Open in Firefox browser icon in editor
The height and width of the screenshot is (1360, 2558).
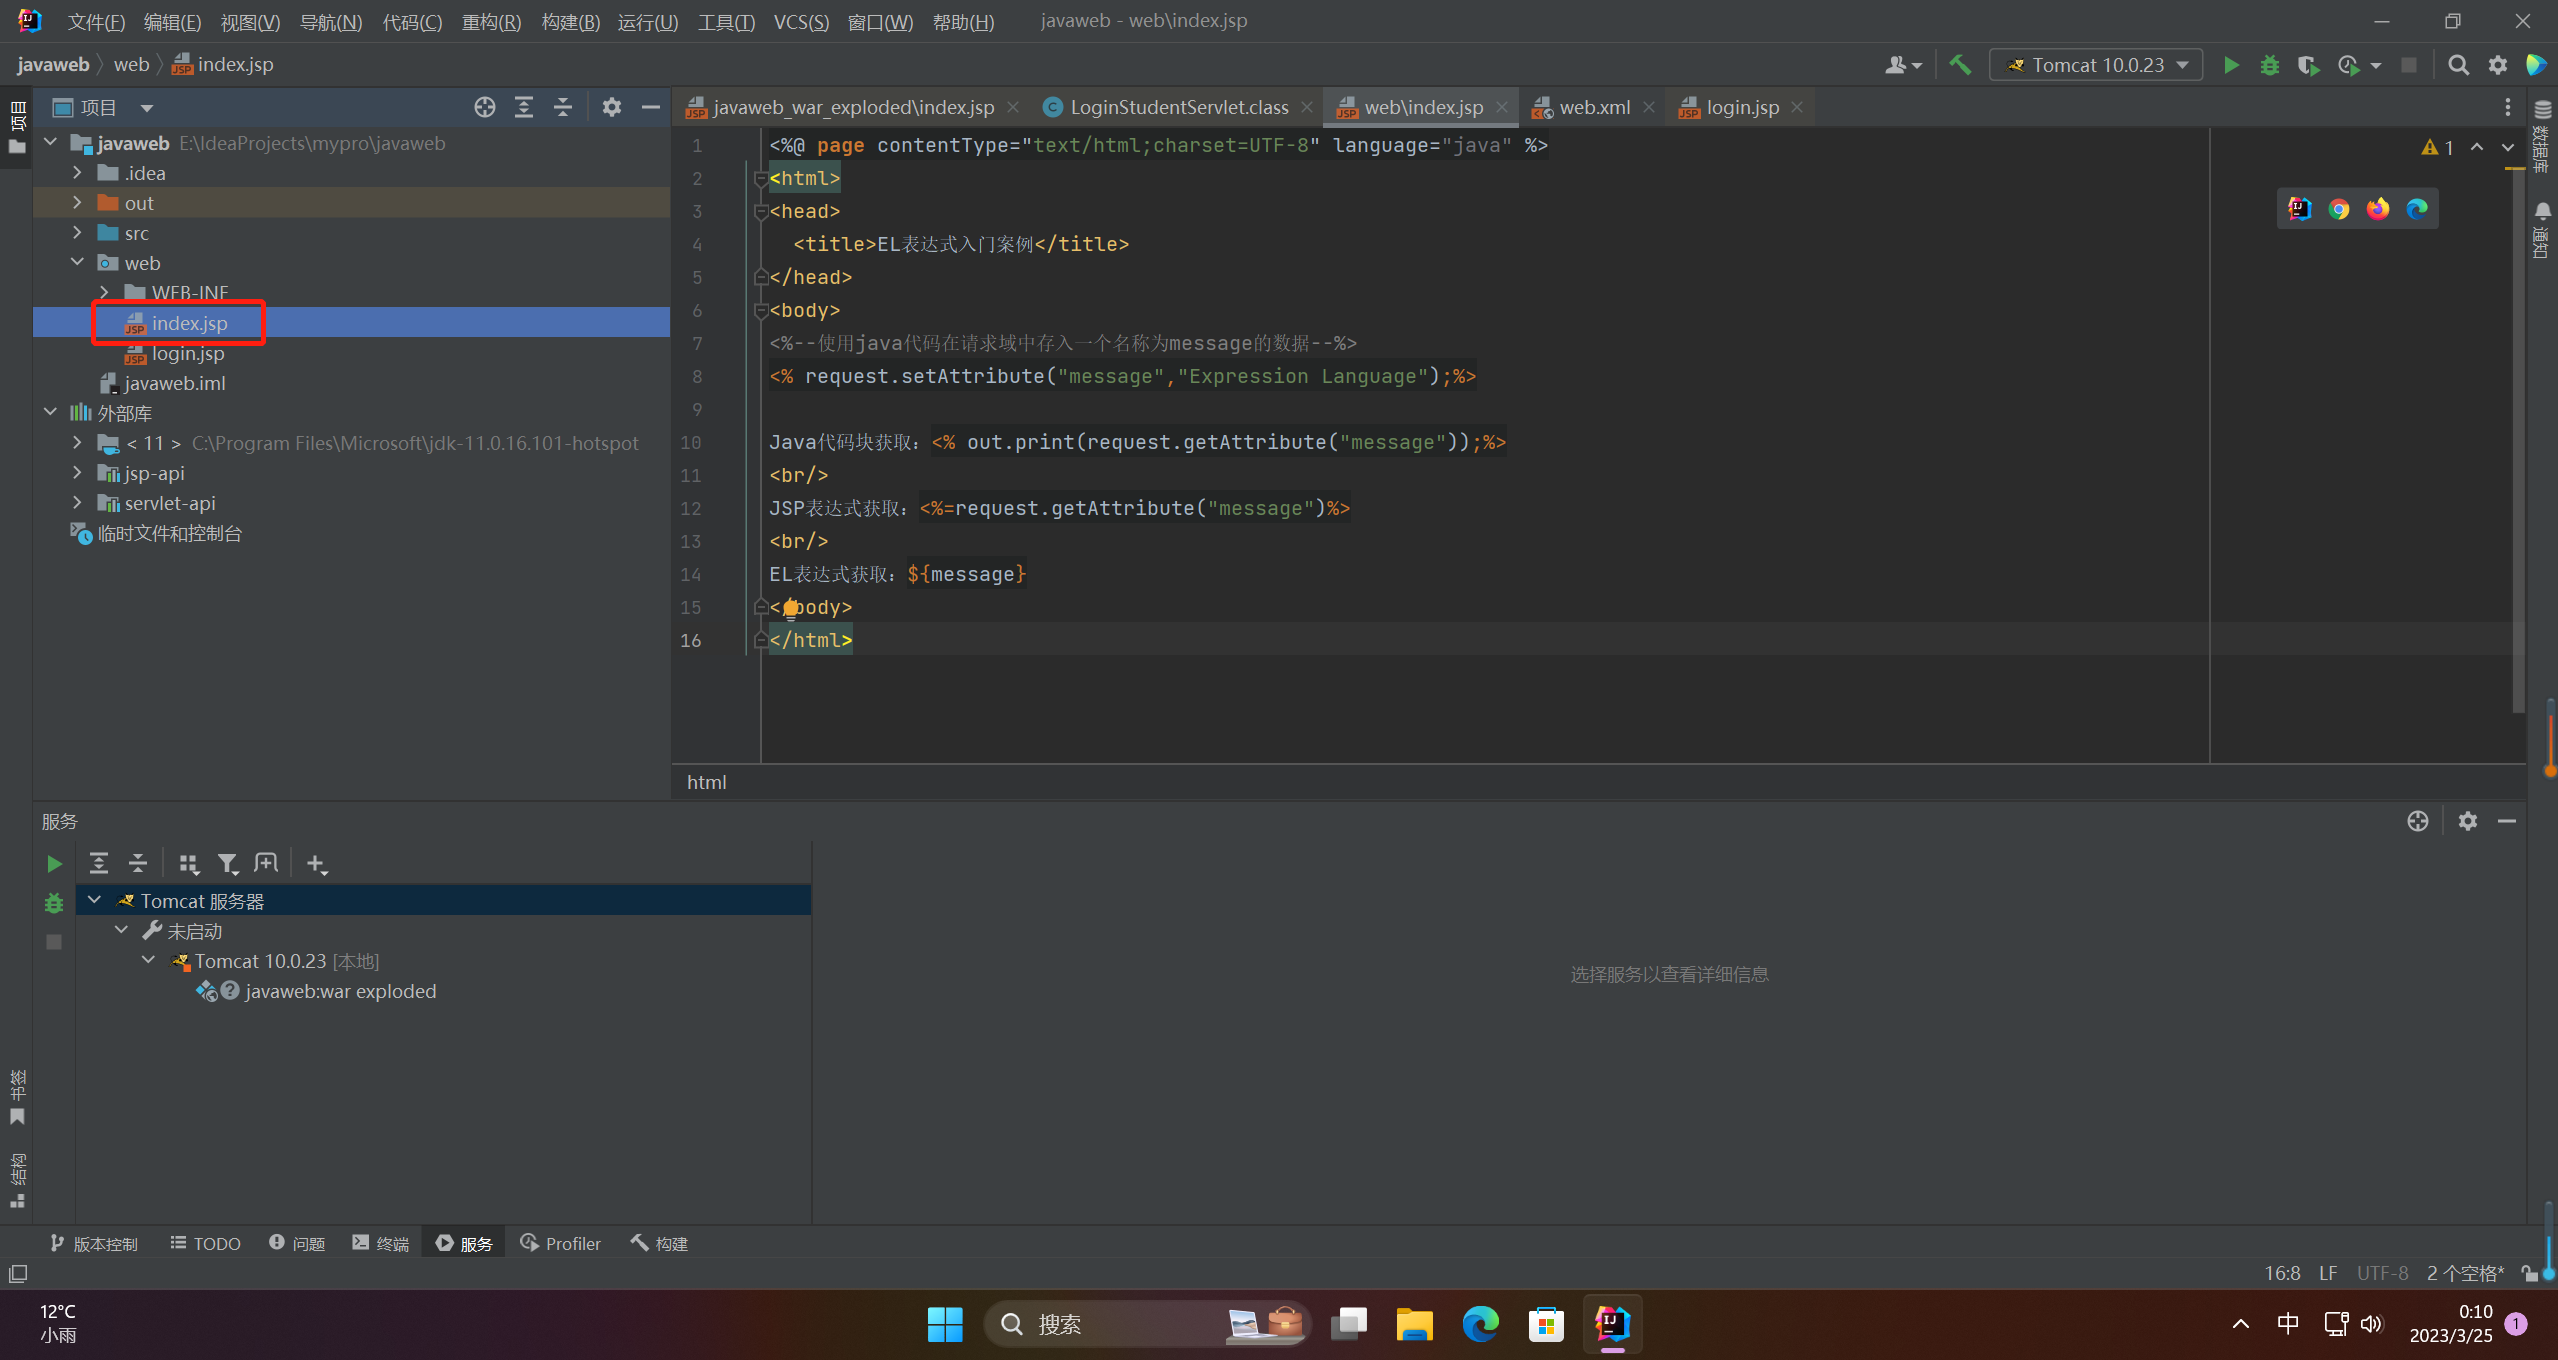tap(2377, 209)
